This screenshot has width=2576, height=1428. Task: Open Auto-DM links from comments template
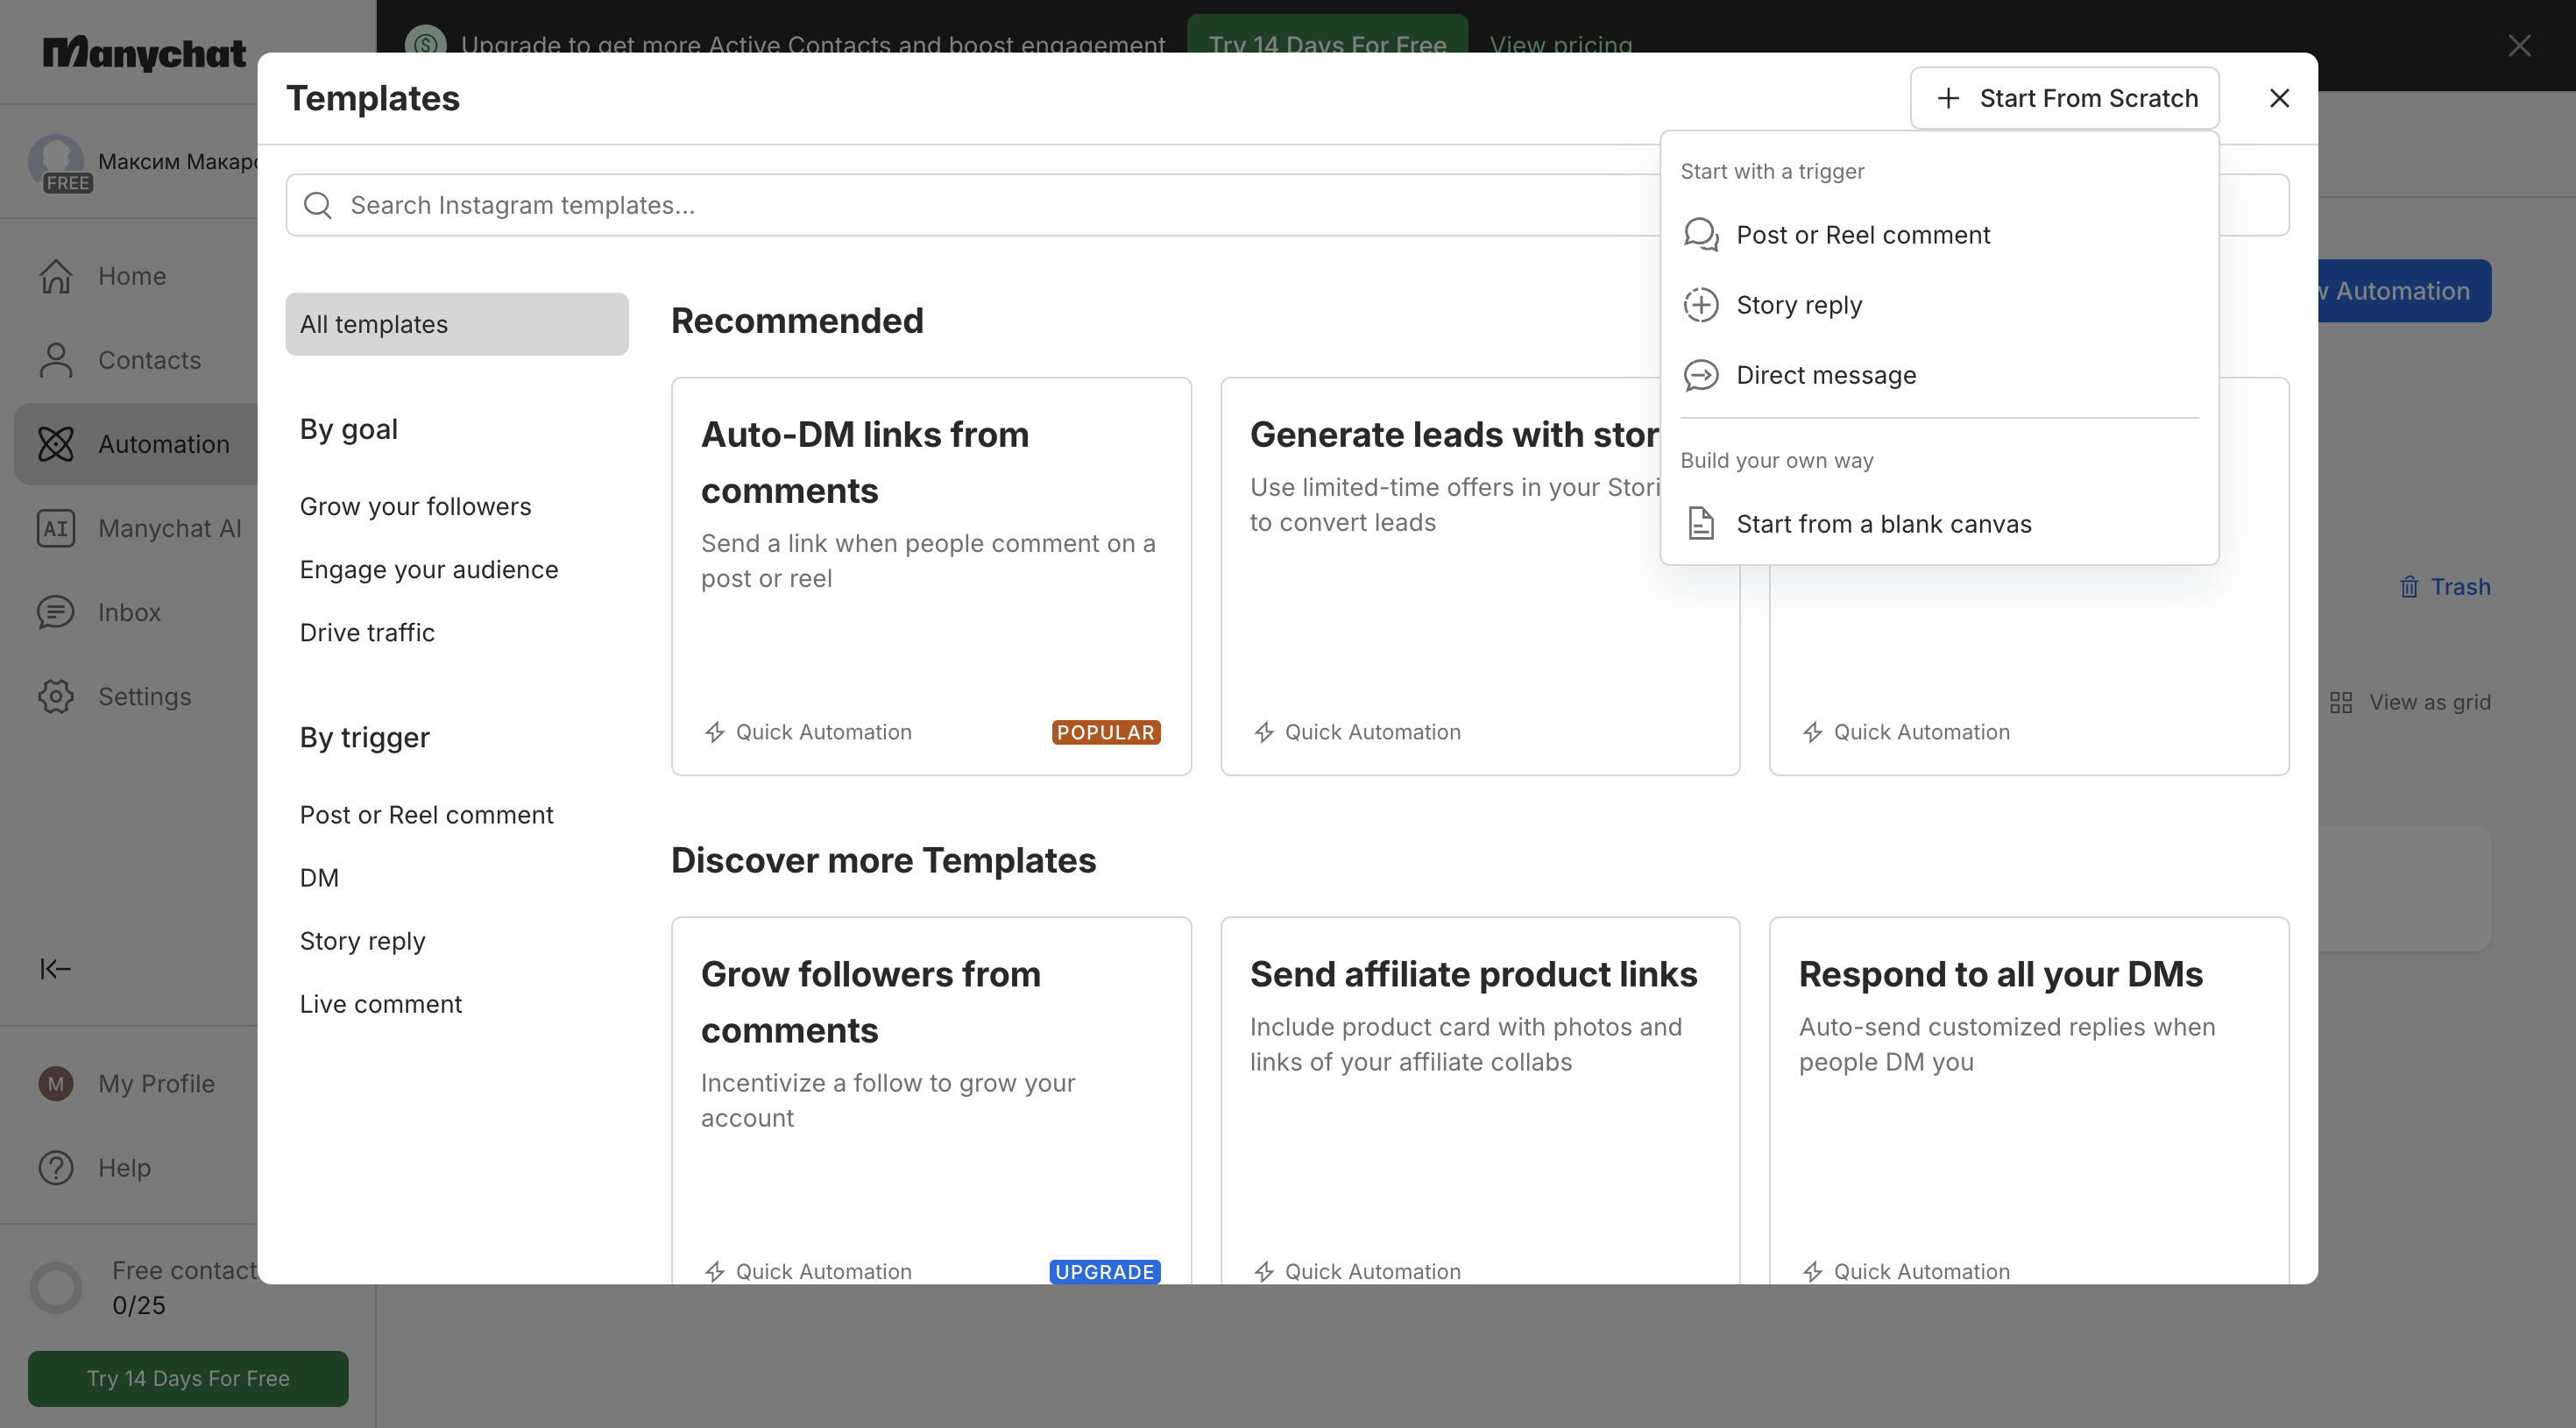pyautogui.click(x=931, y=576)
